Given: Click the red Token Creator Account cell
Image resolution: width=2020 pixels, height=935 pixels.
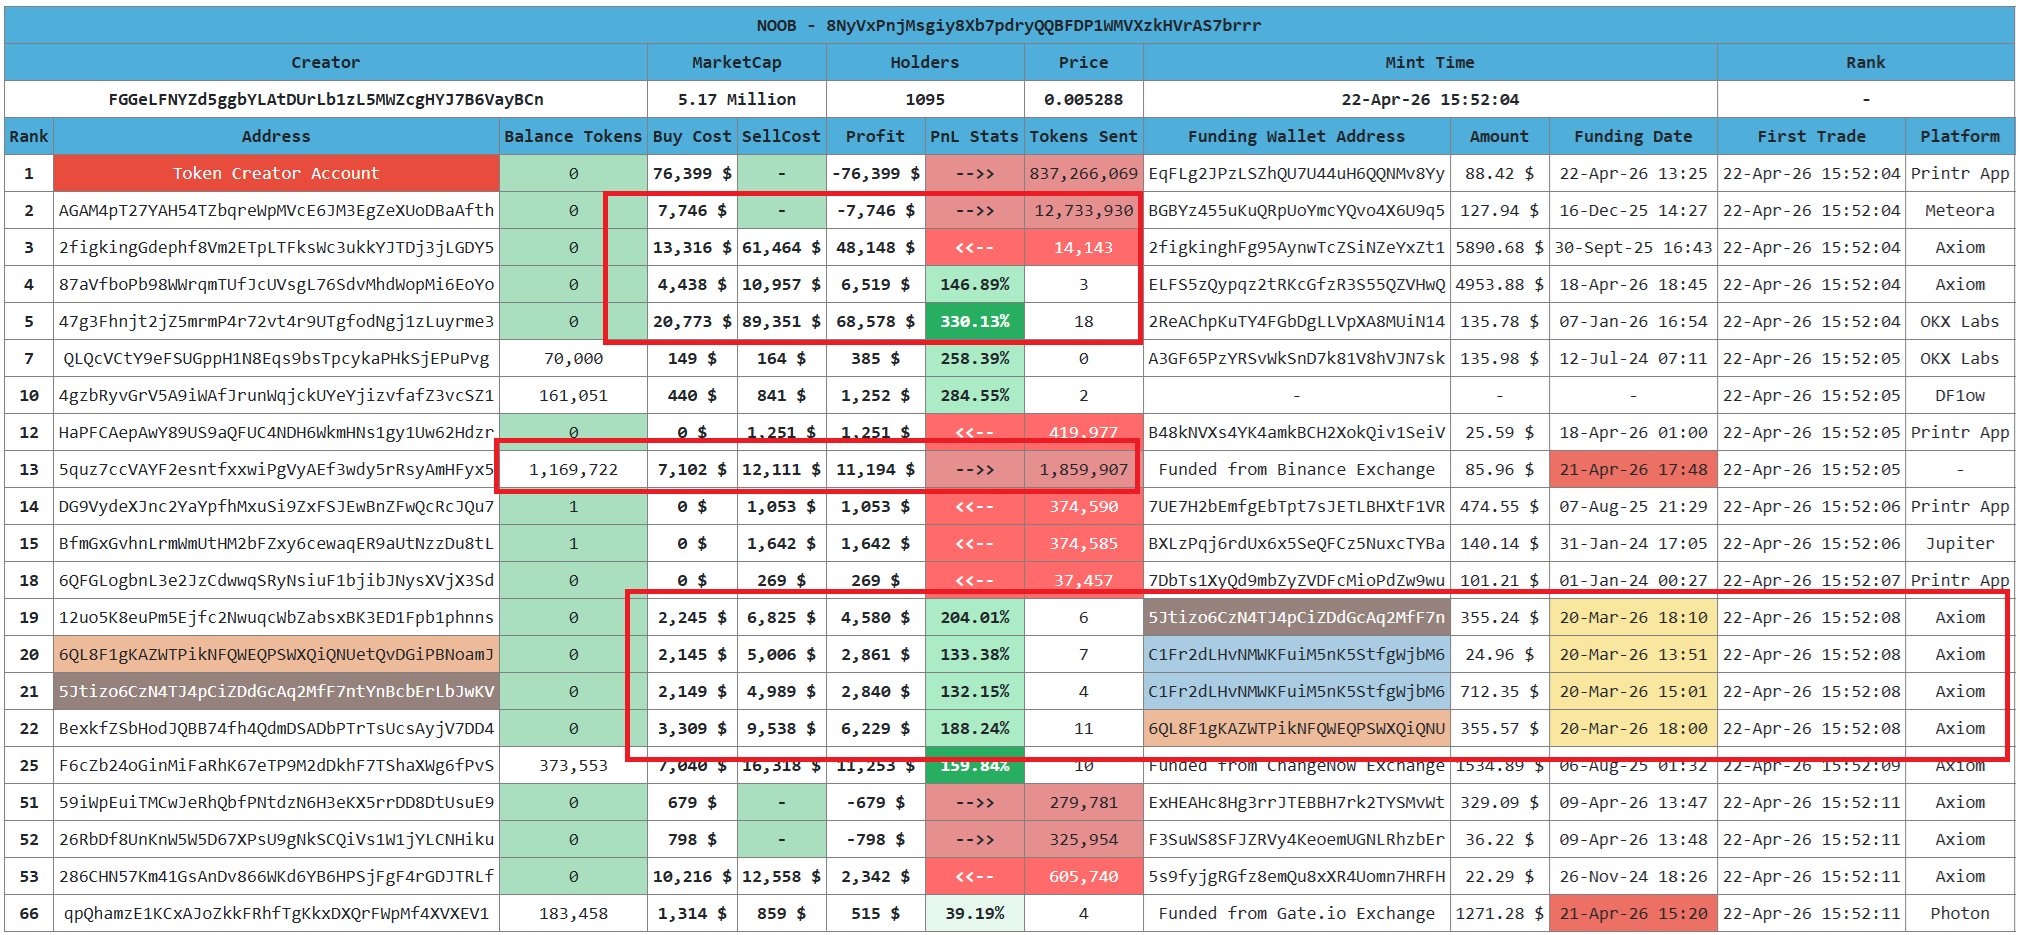Looking at the screenshot, I should [276, 173].
